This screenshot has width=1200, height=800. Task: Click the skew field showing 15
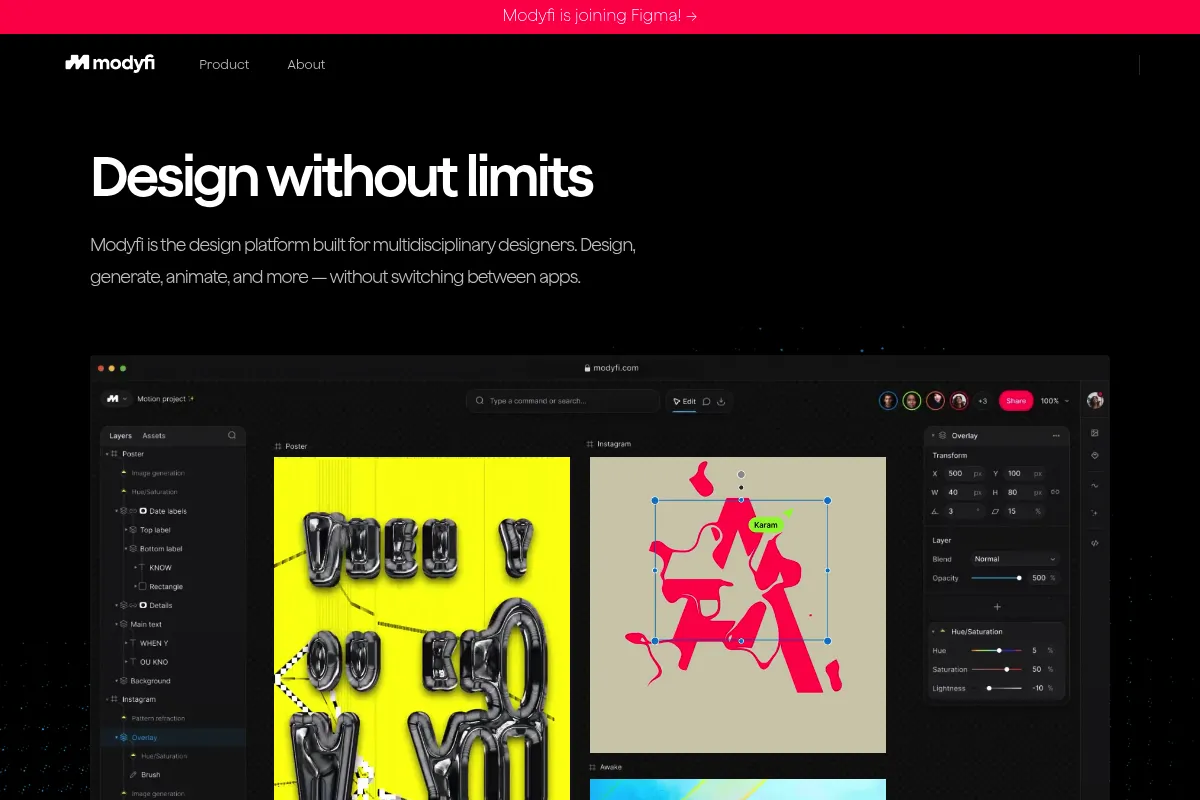click(x=1025, y=511)
